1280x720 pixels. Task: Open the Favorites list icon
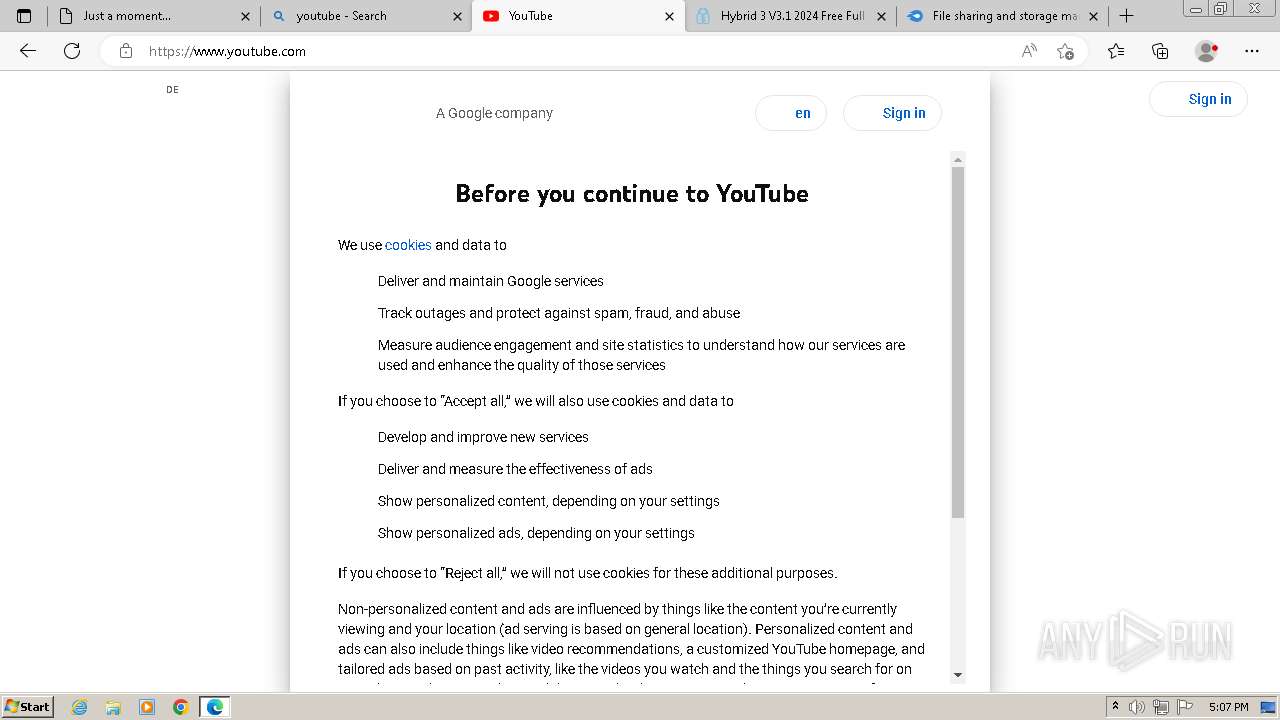[x=1116, y=51]
